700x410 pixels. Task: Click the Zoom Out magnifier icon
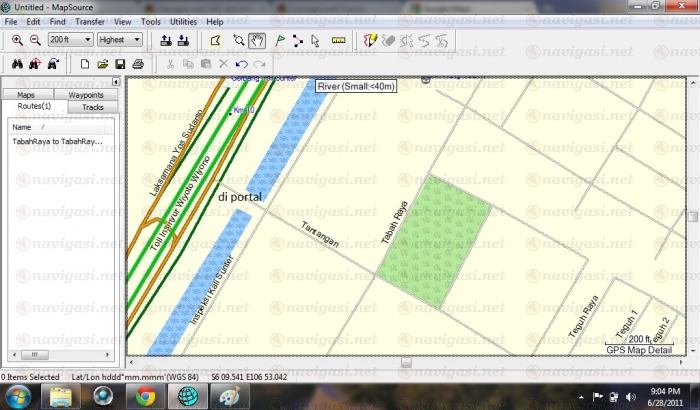pos(34,40)
